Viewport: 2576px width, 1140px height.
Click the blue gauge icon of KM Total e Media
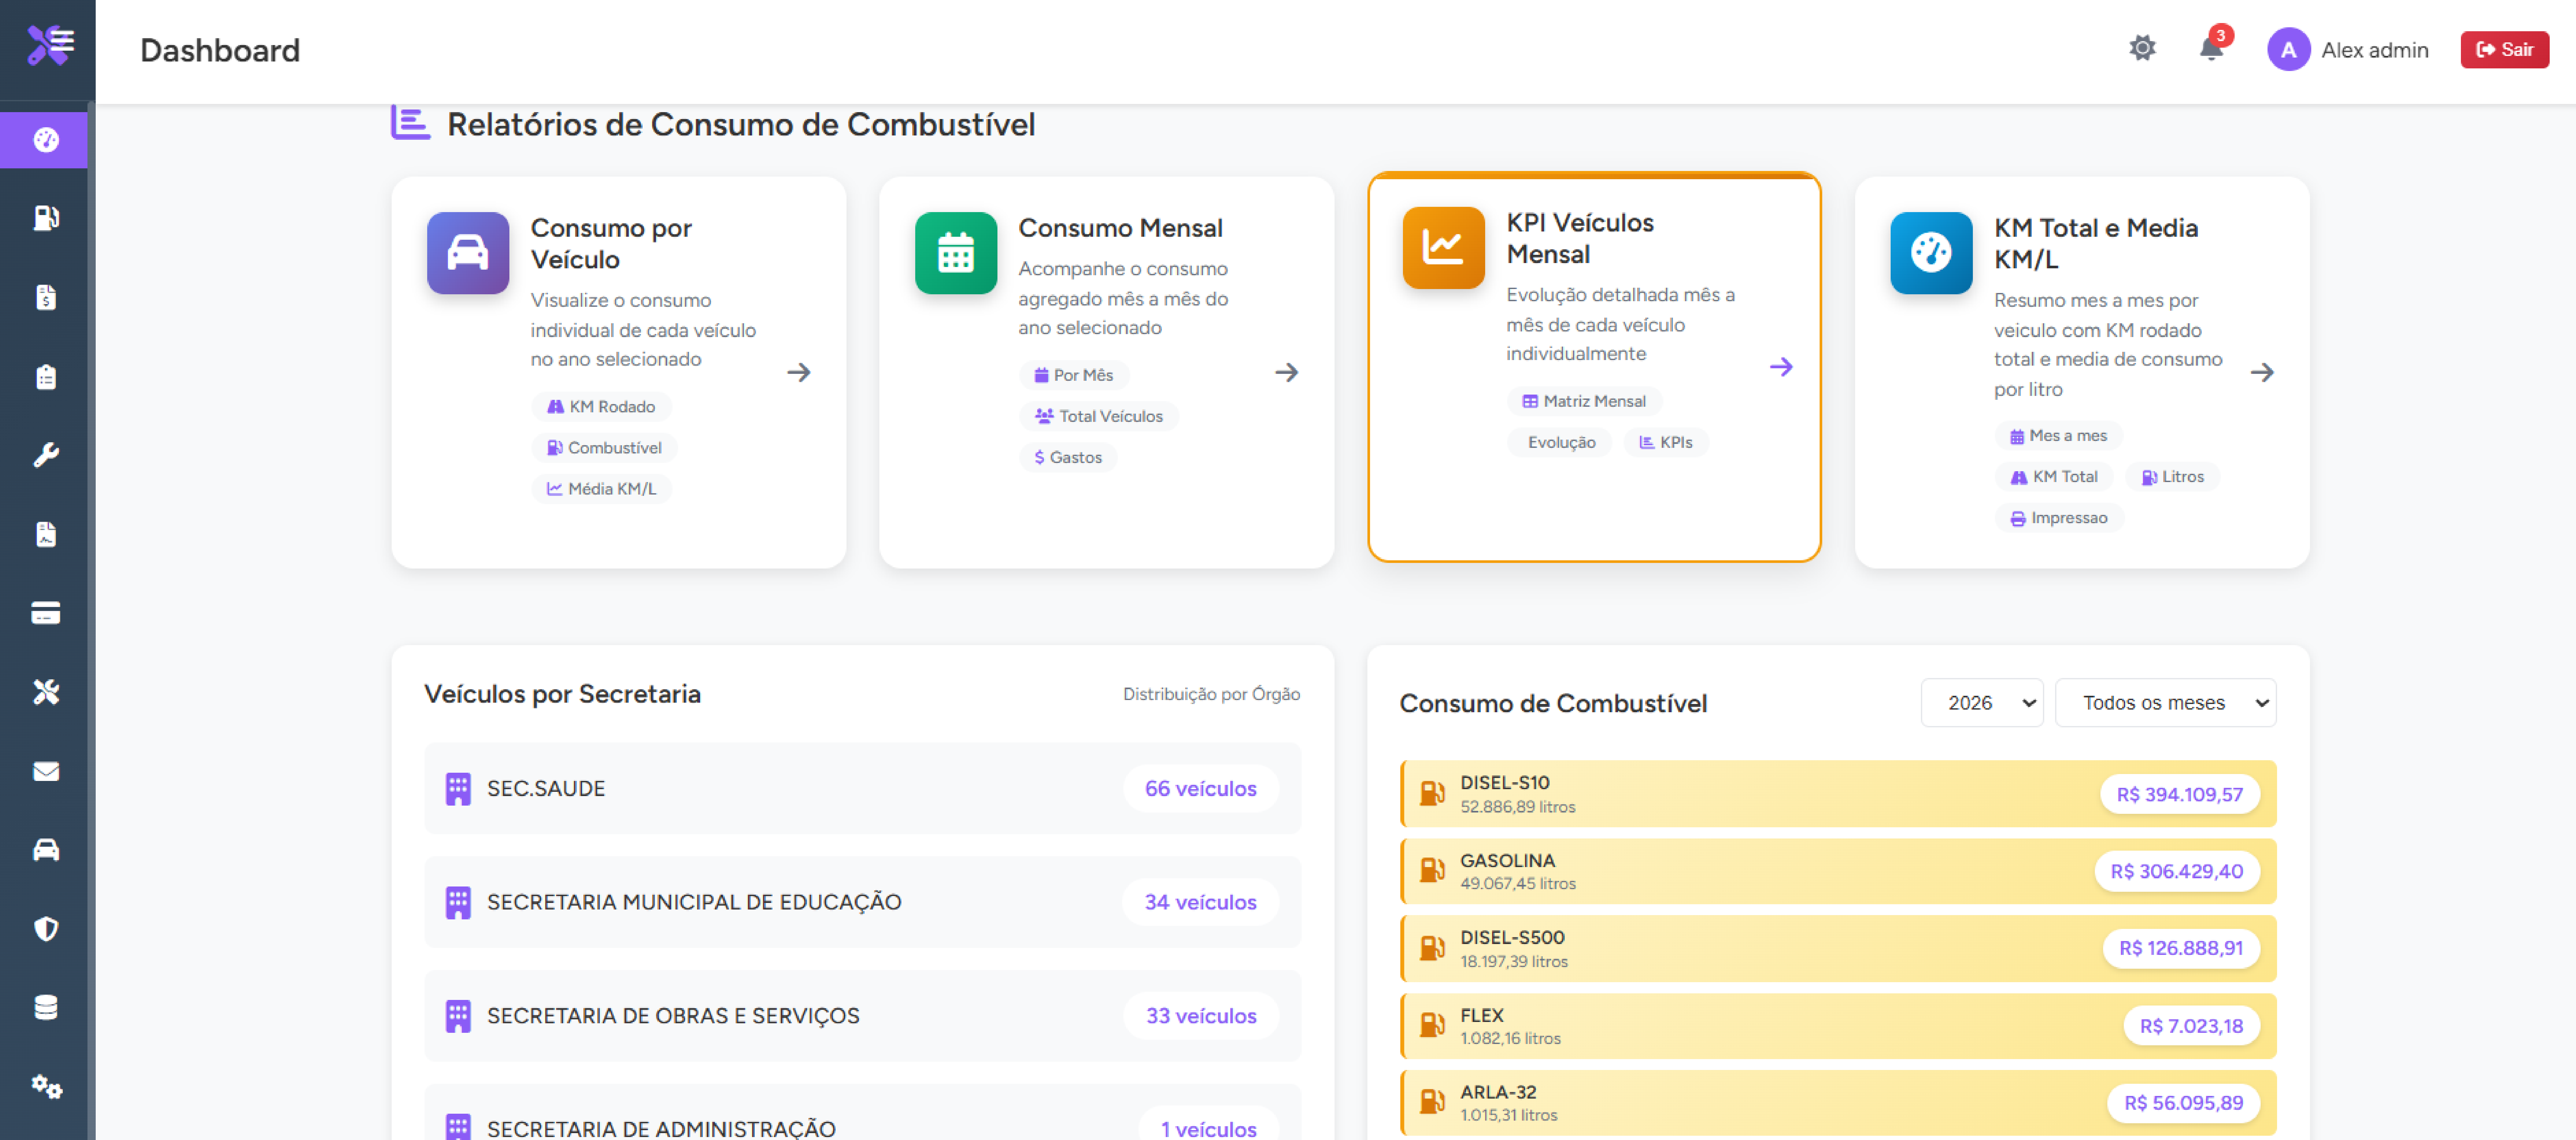pyautogui.click(x=1931, y=253)
